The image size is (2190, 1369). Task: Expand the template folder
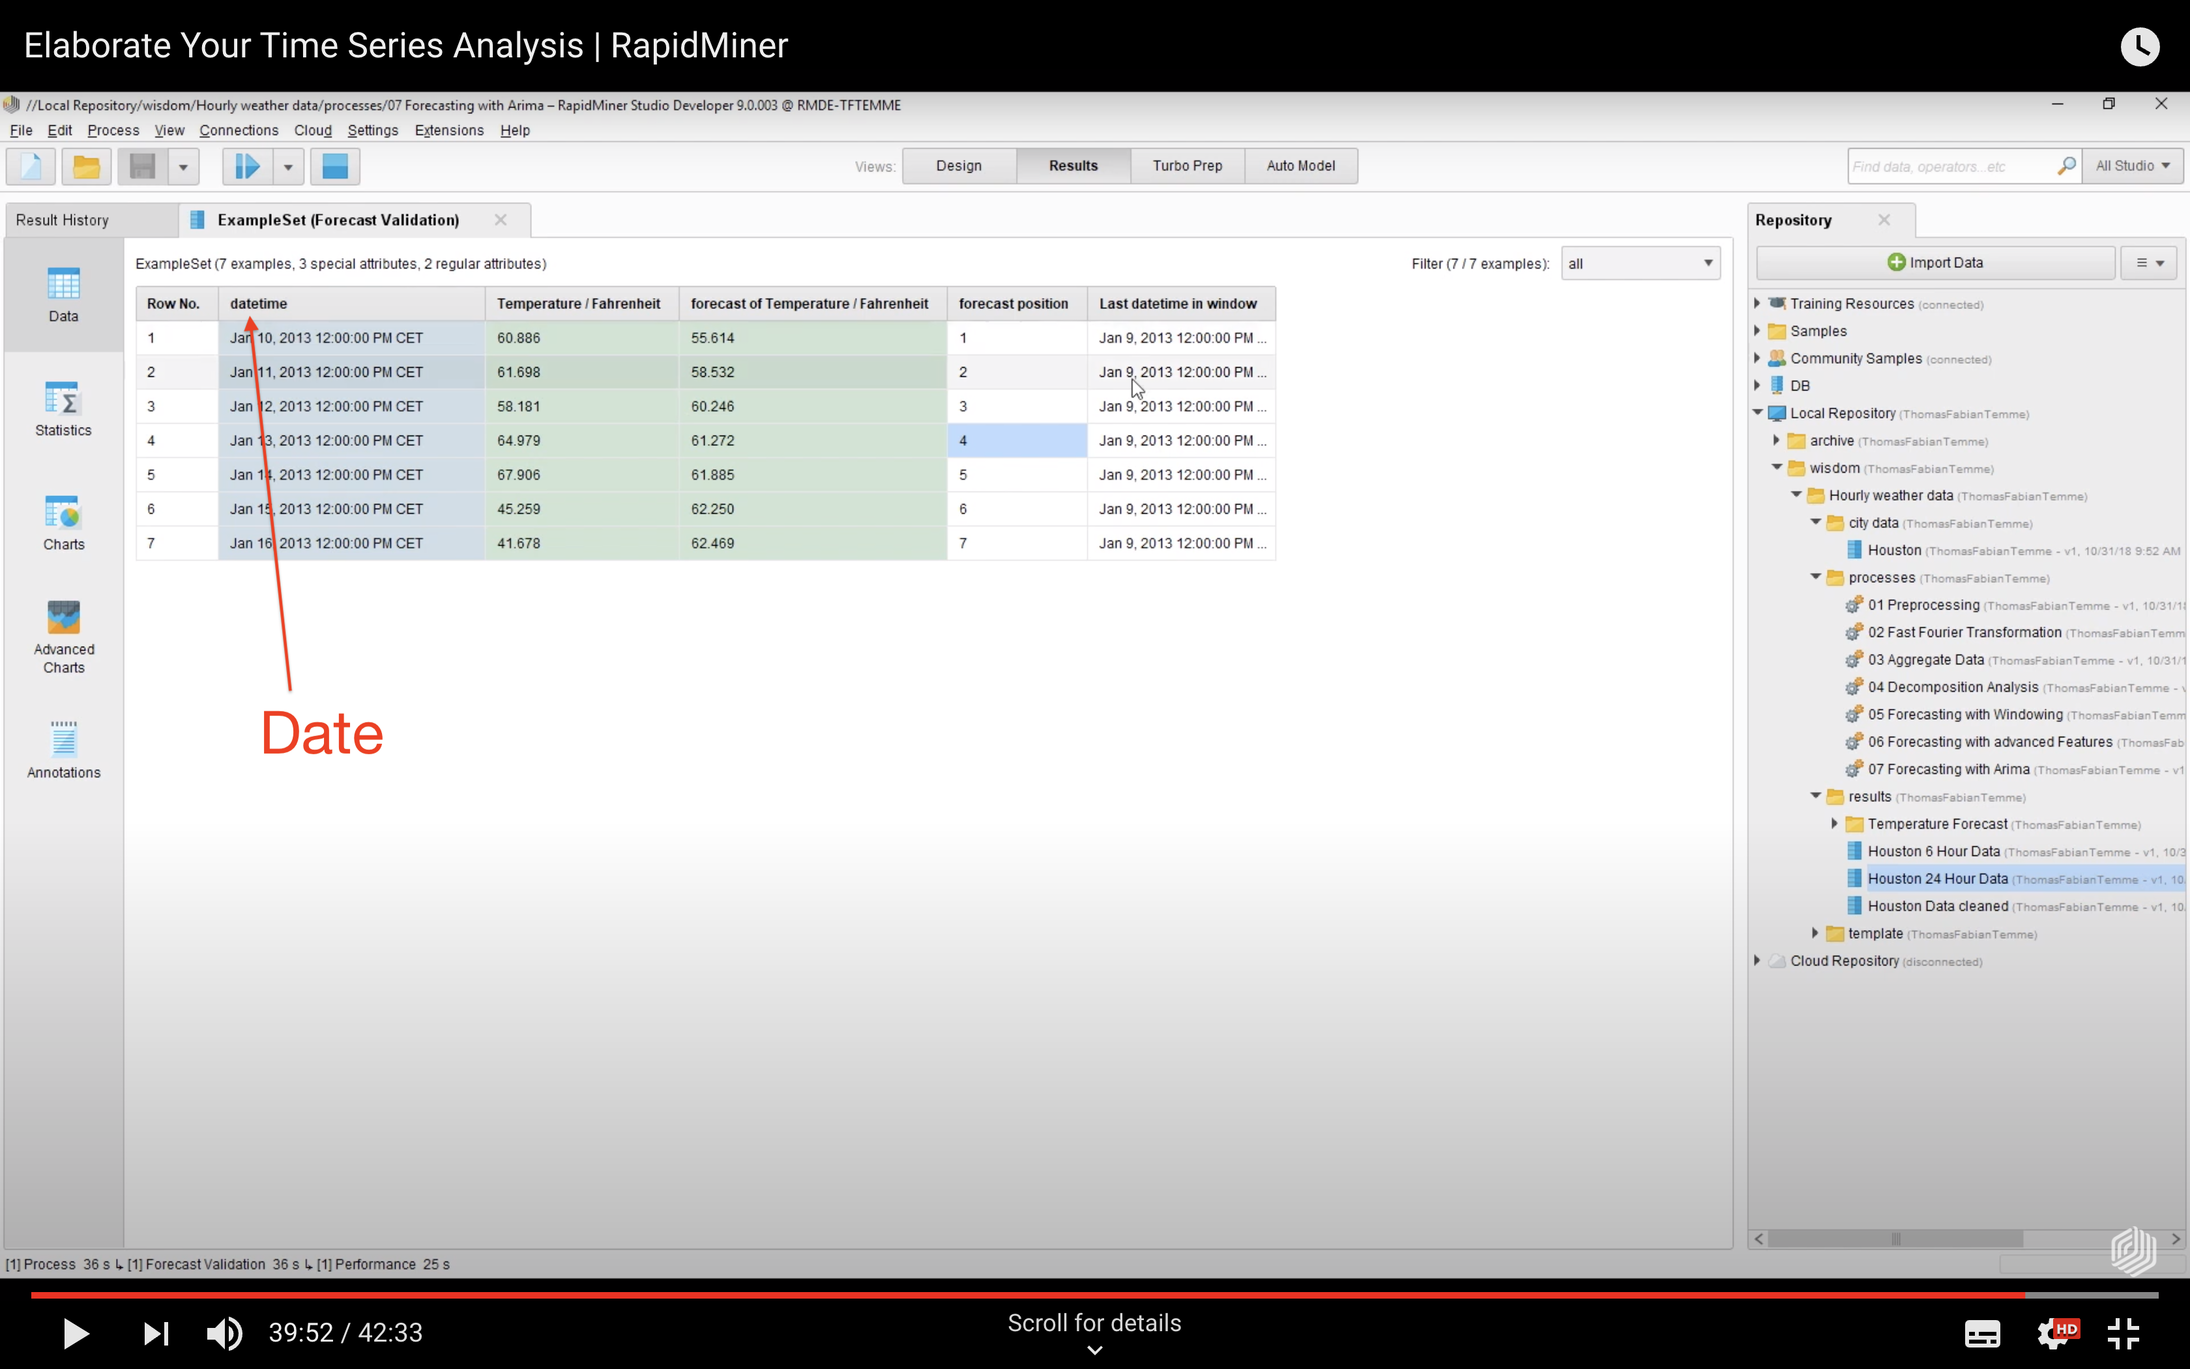coord(1816,933)
